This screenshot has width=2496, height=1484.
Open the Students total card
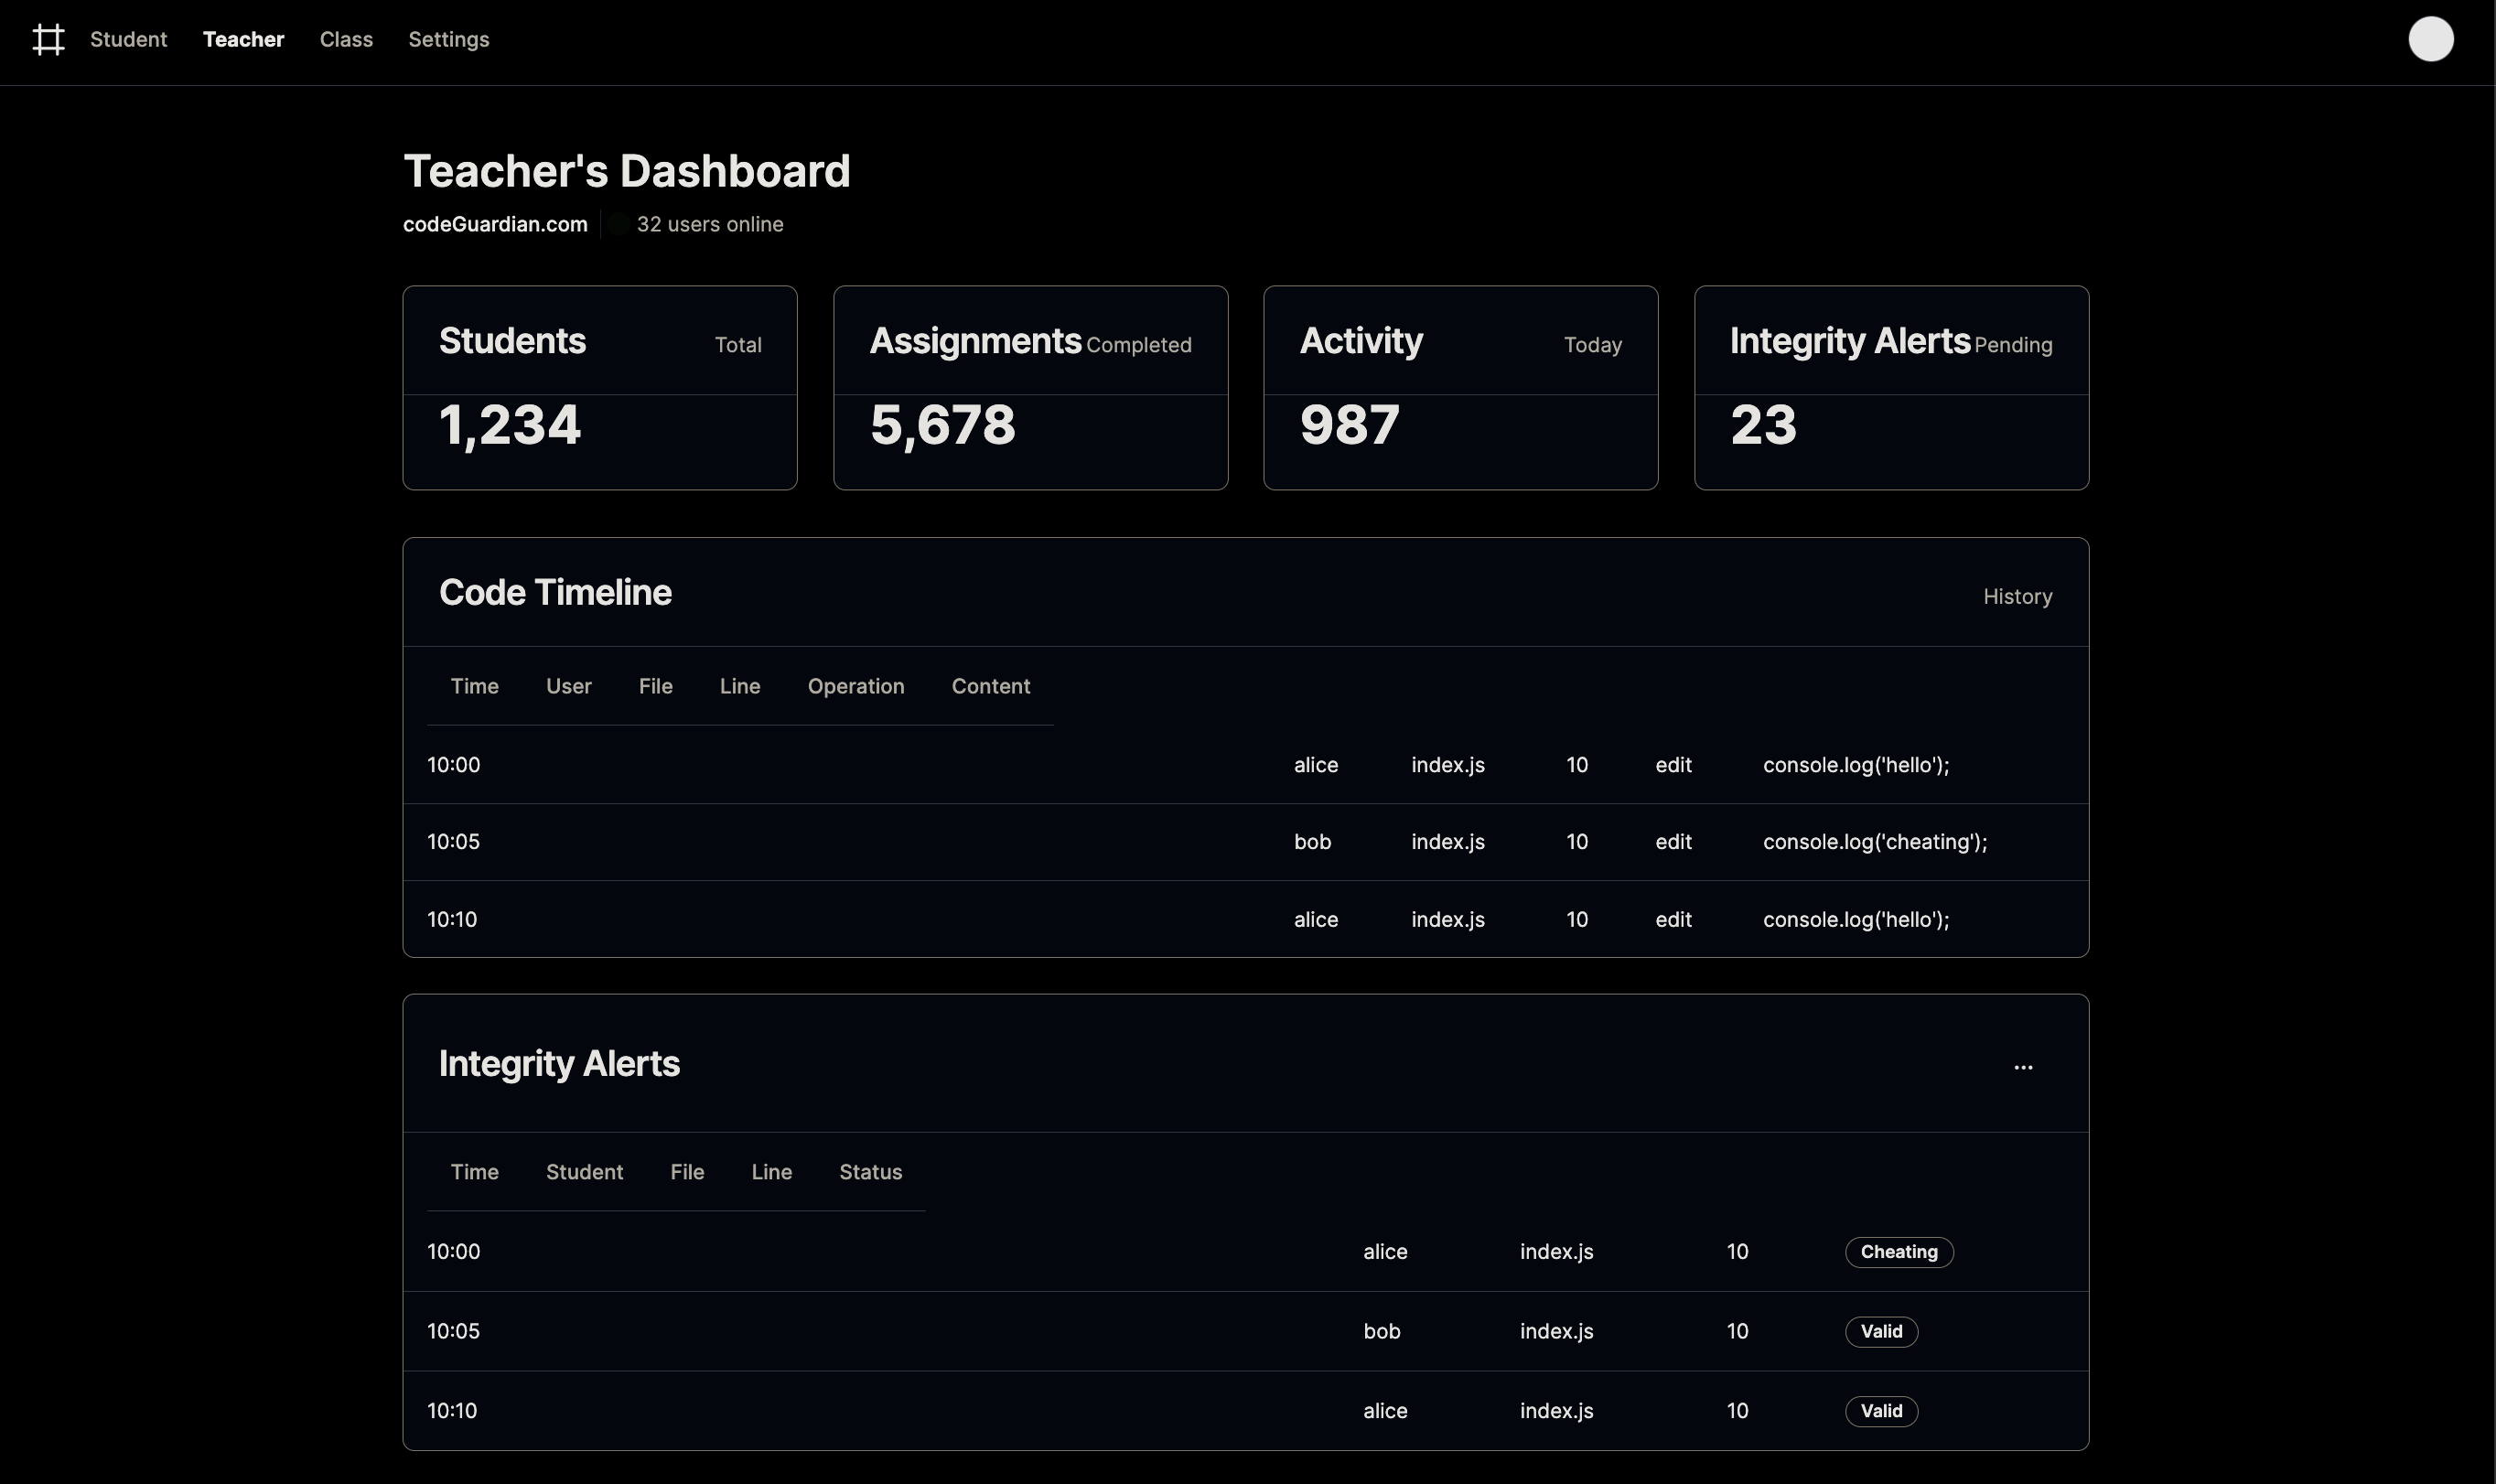(x=600, y=388)
